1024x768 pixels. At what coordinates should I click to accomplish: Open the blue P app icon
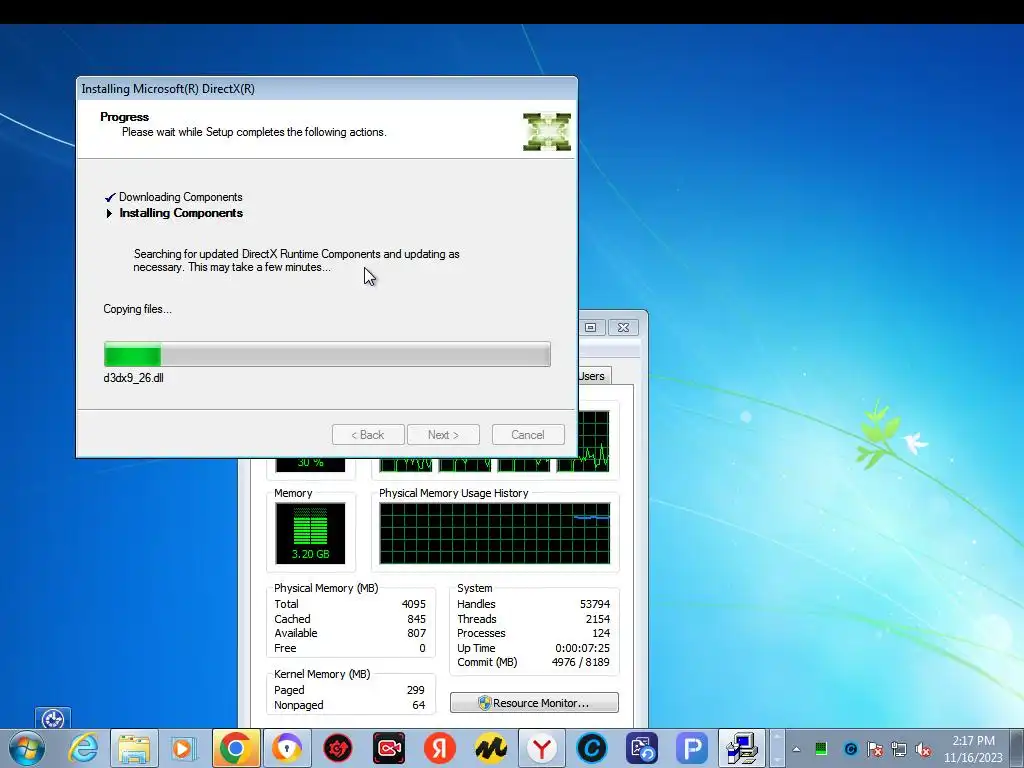pos(692,748)
